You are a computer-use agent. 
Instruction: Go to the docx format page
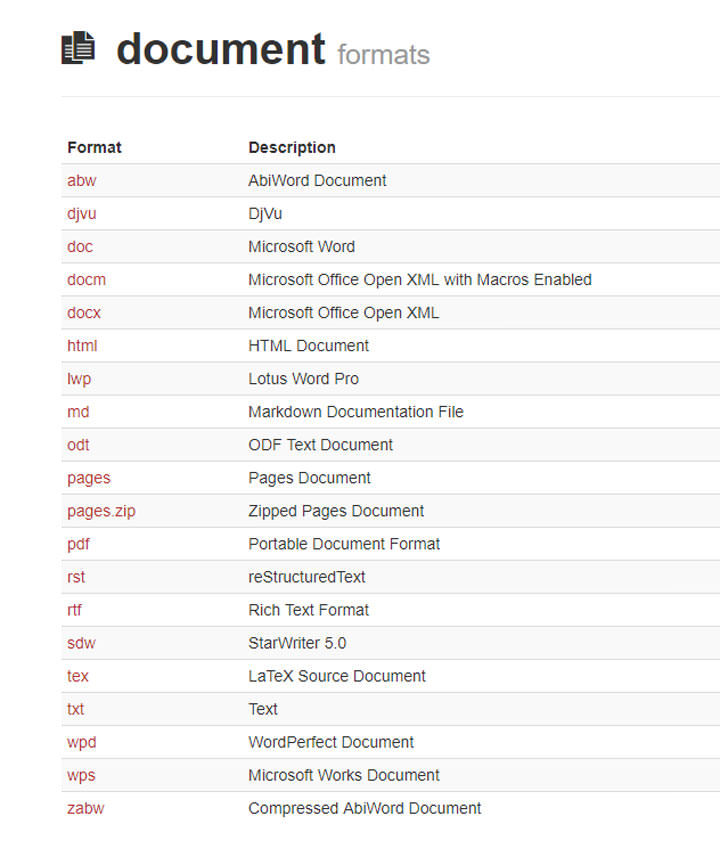tap(84, 313)
